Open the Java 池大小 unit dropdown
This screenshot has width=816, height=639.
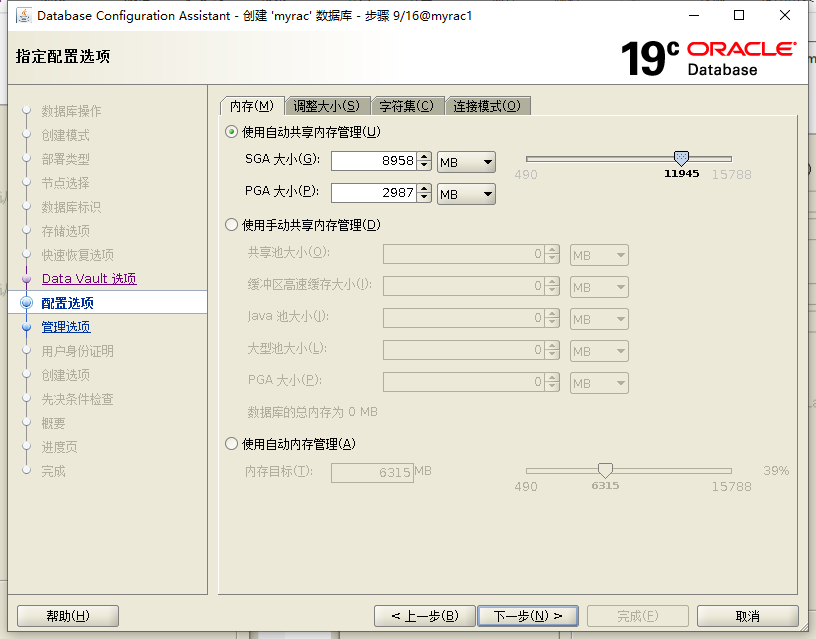pyautogui.click(x=599, y=319)
